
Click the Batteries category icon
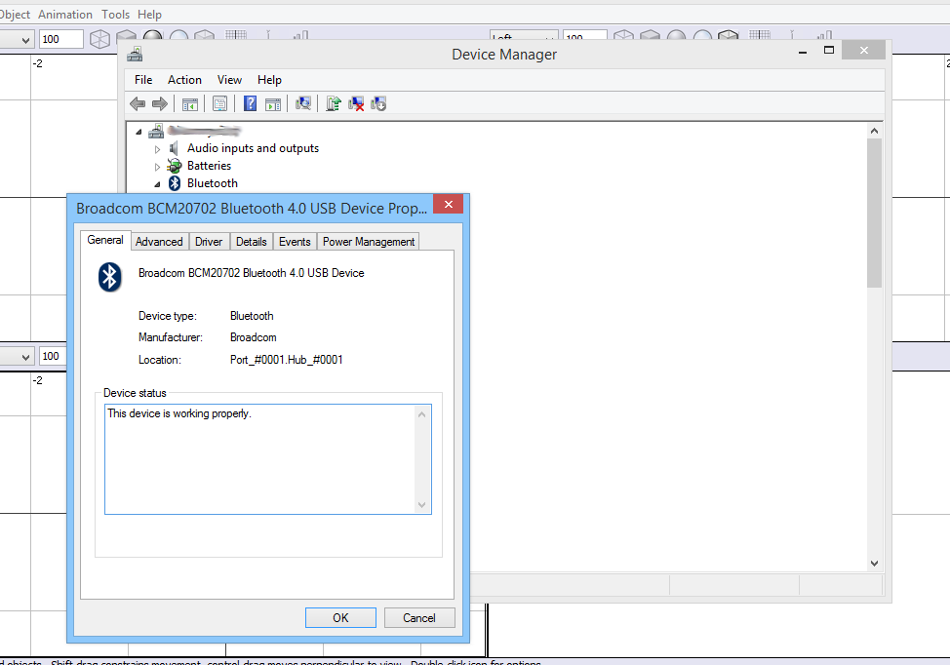174,165
